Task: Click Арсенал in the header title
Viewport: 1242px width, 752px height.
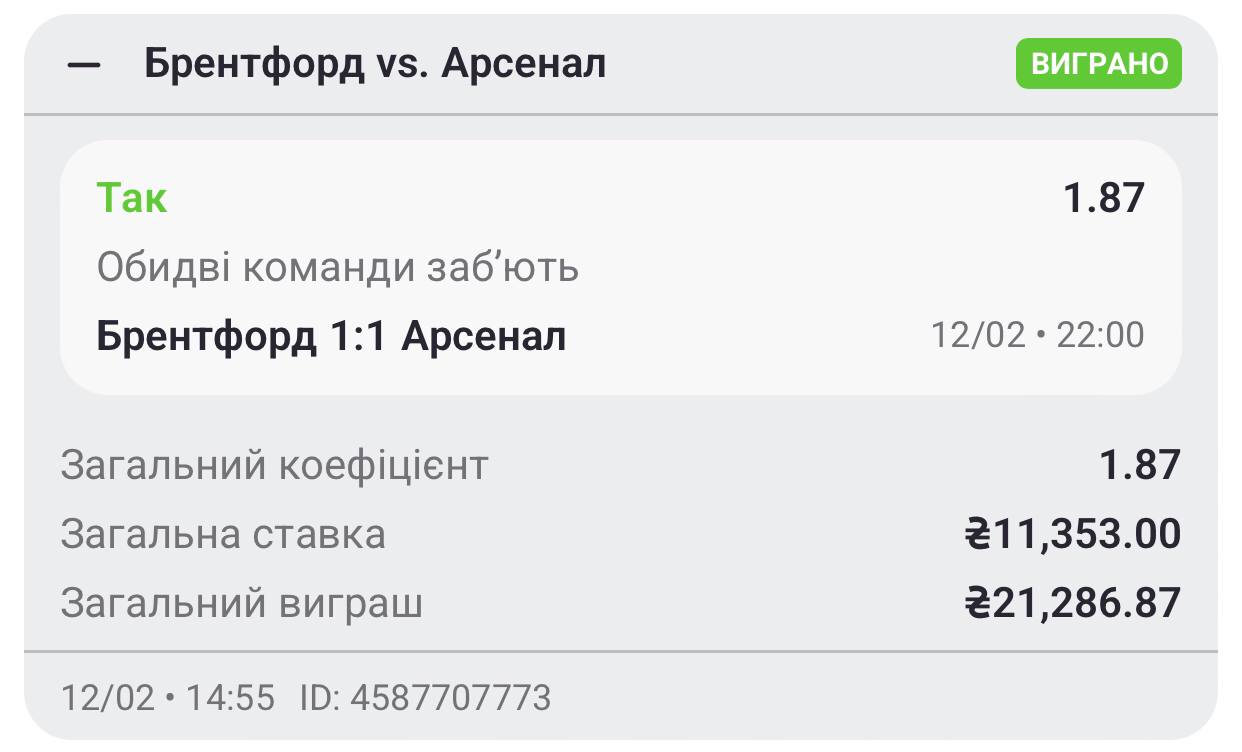Action: coord(523,64)
